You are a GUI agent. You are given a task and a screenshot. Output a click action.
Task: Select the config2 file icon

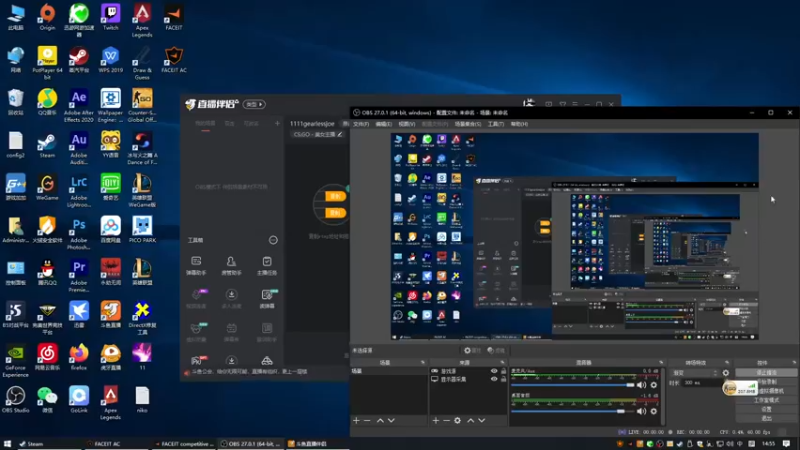tap(15, 144)
